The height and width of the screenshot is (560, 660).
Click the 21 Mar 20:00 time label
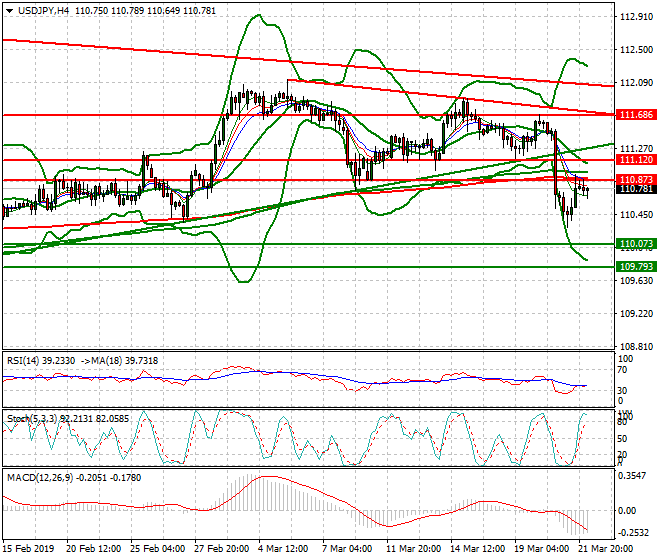pyautogui.click(x=605, y=549)
